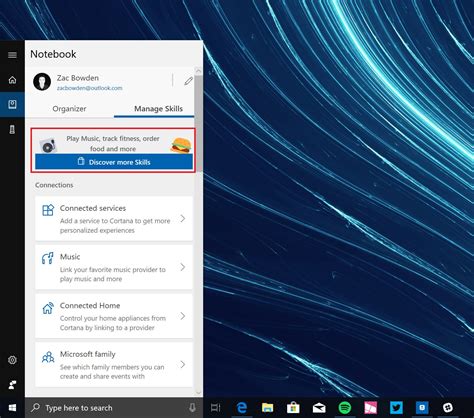Edit profile with pencil icon
The image size is (474, 418).
coord(188,81)
